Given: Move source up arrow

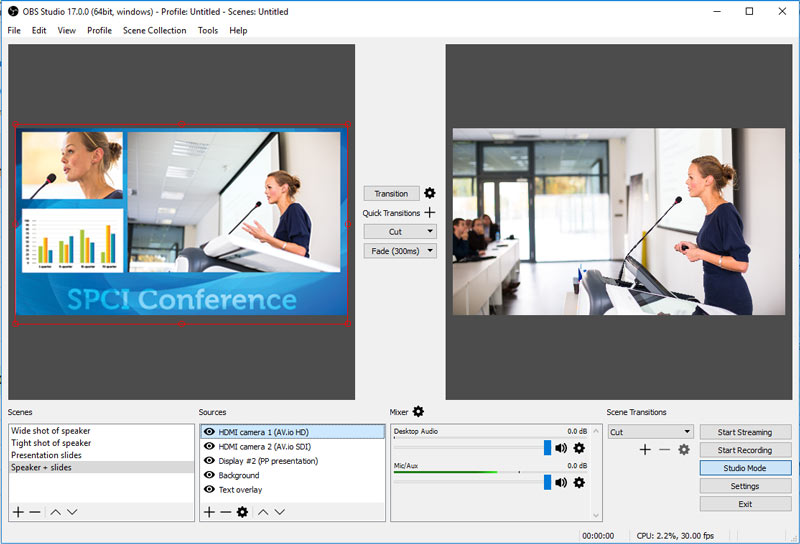Looking at the screenshot, I should click(263, 512).
